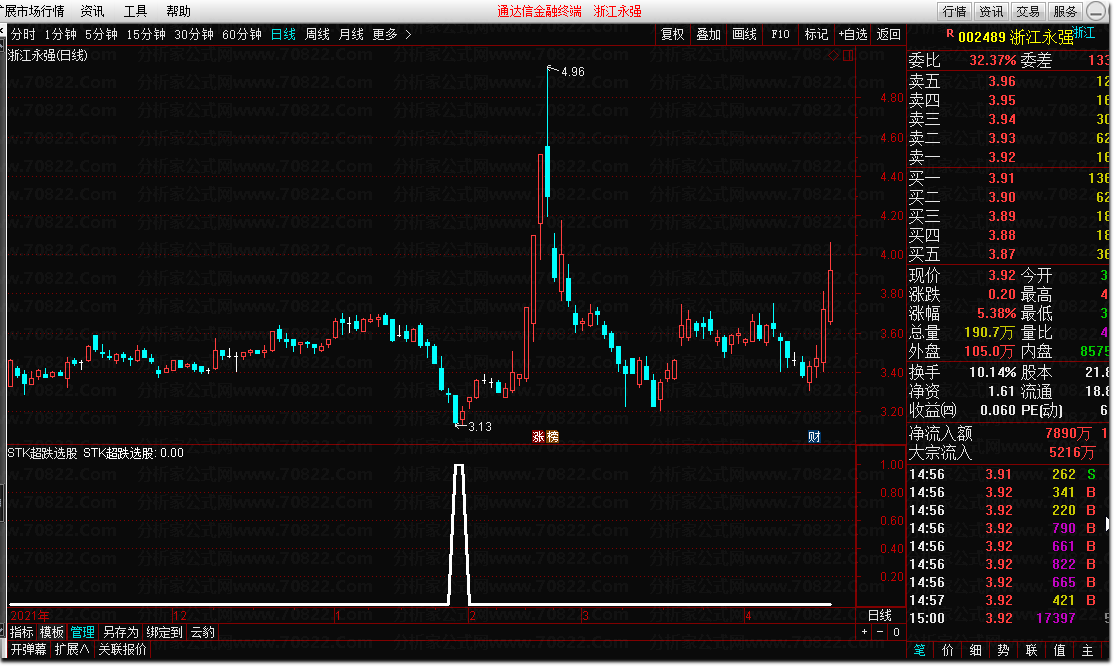Click the STK超跌选股 indicator label

pyautogui.click(x=43, y=453)
